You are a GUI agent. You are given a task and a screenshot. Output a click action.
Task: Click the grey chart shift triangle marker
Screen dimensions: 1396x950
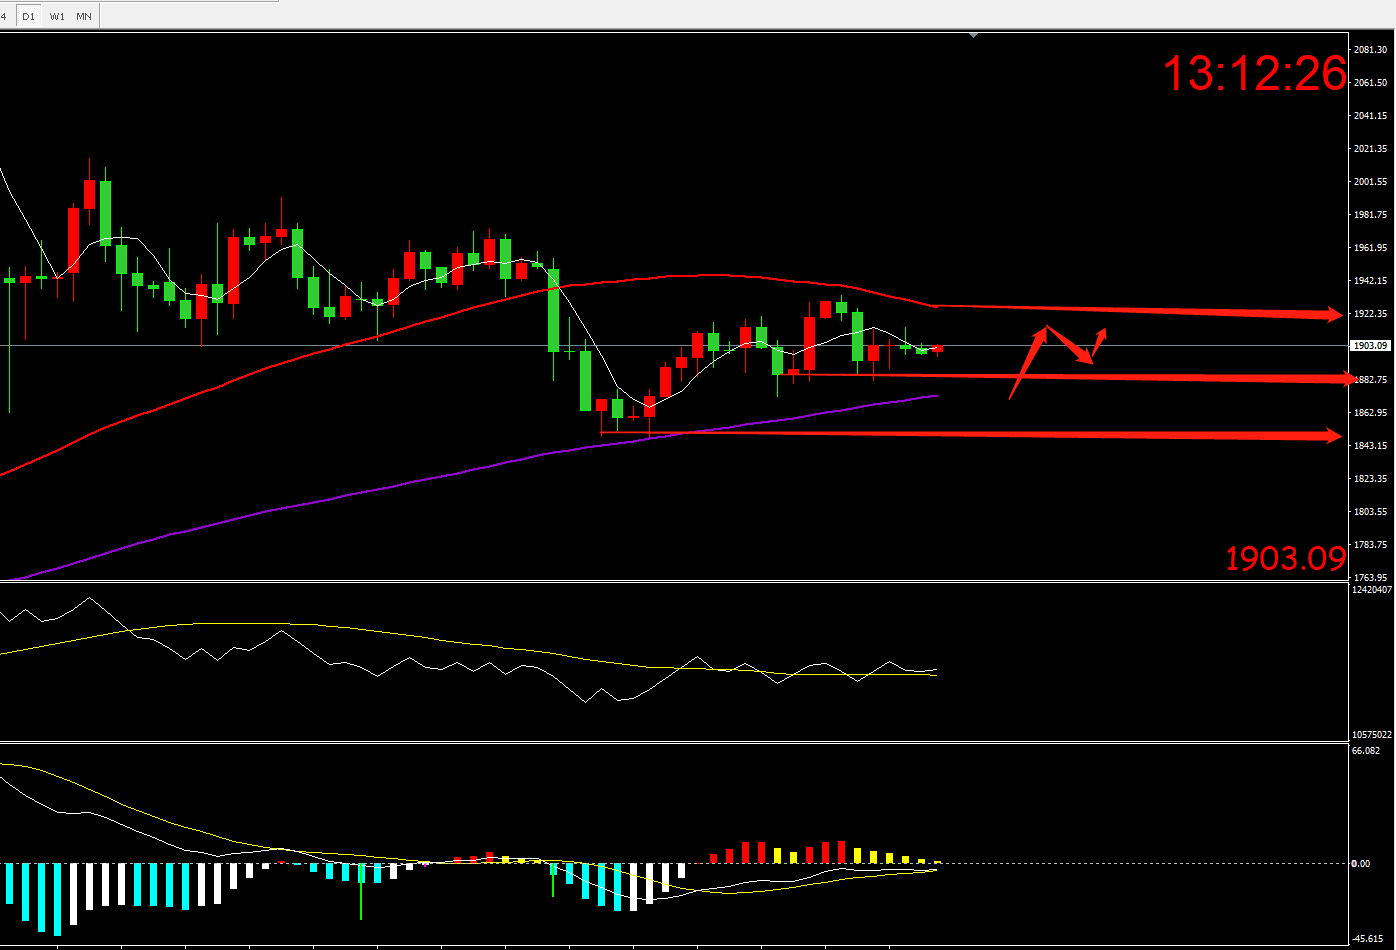click(973, 35)
